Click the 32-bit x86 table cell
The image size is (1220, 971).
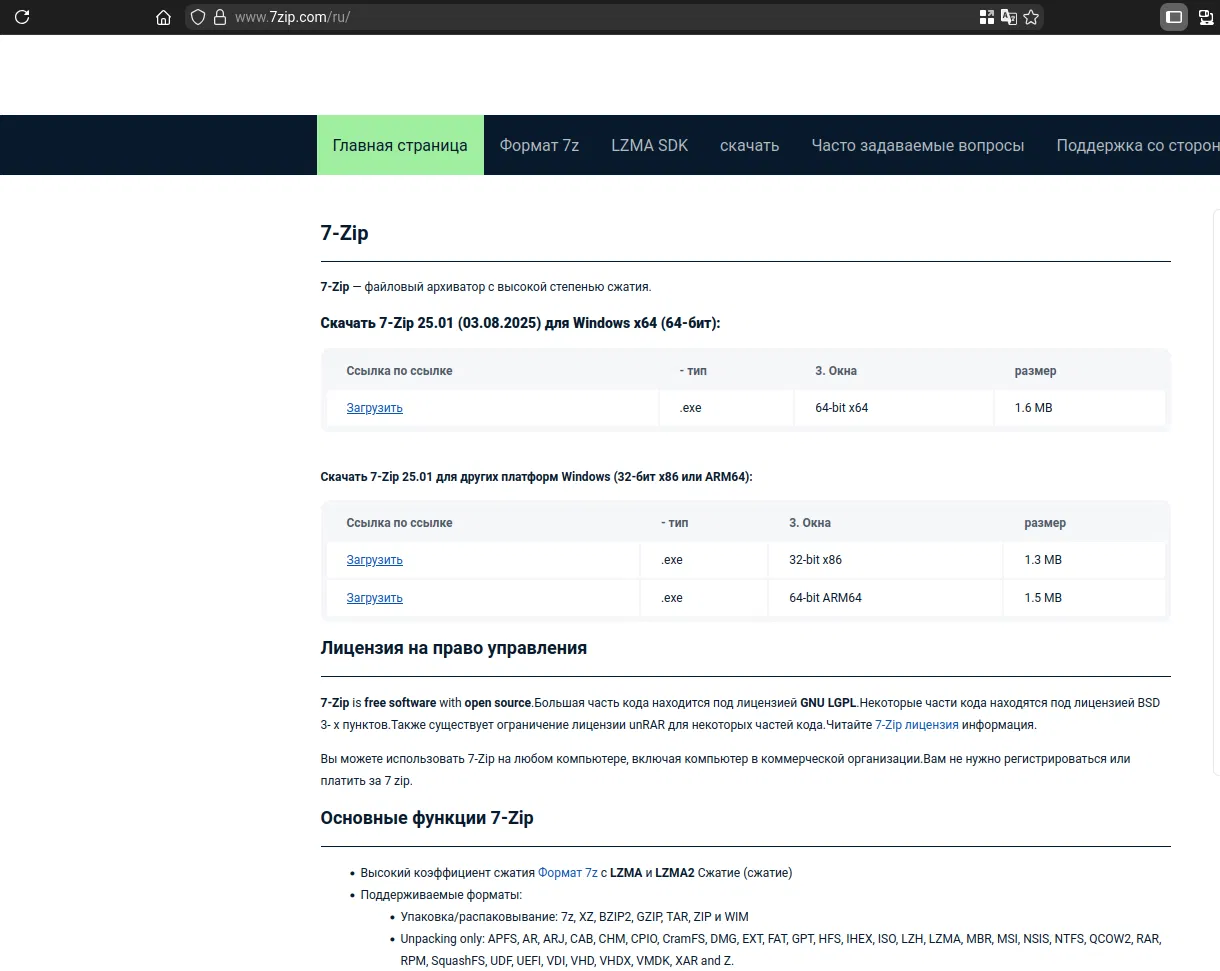[886, 560]
